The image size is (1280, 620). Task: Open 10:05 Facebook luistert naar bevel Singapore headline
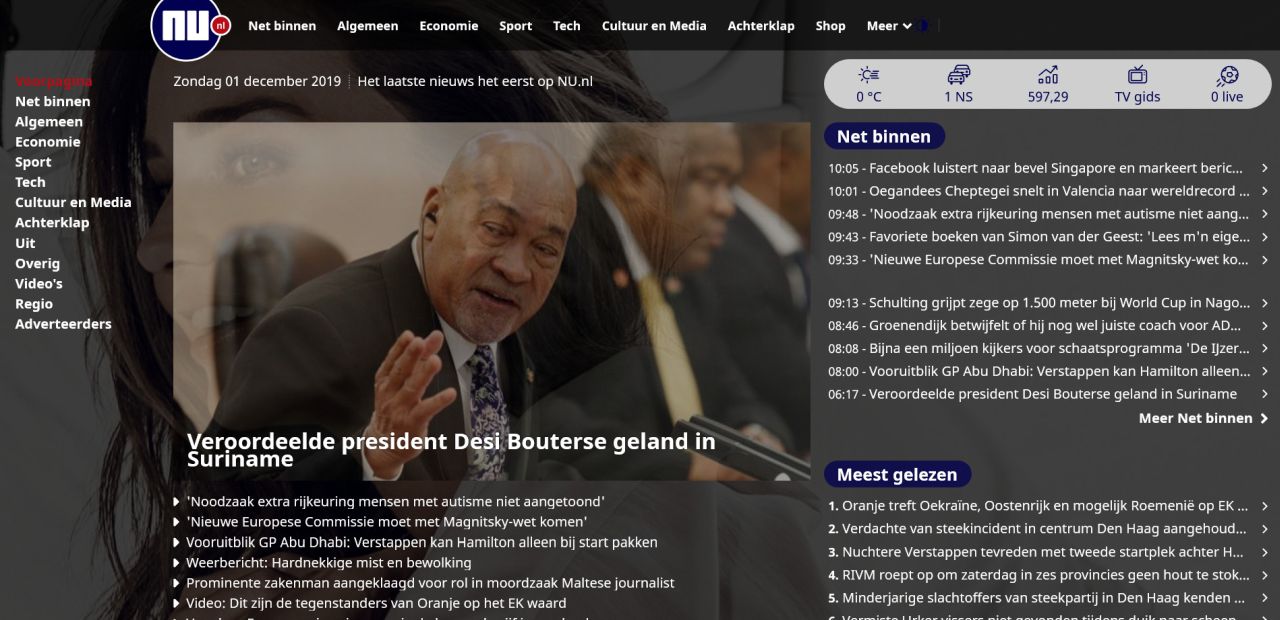[1036, 168]
